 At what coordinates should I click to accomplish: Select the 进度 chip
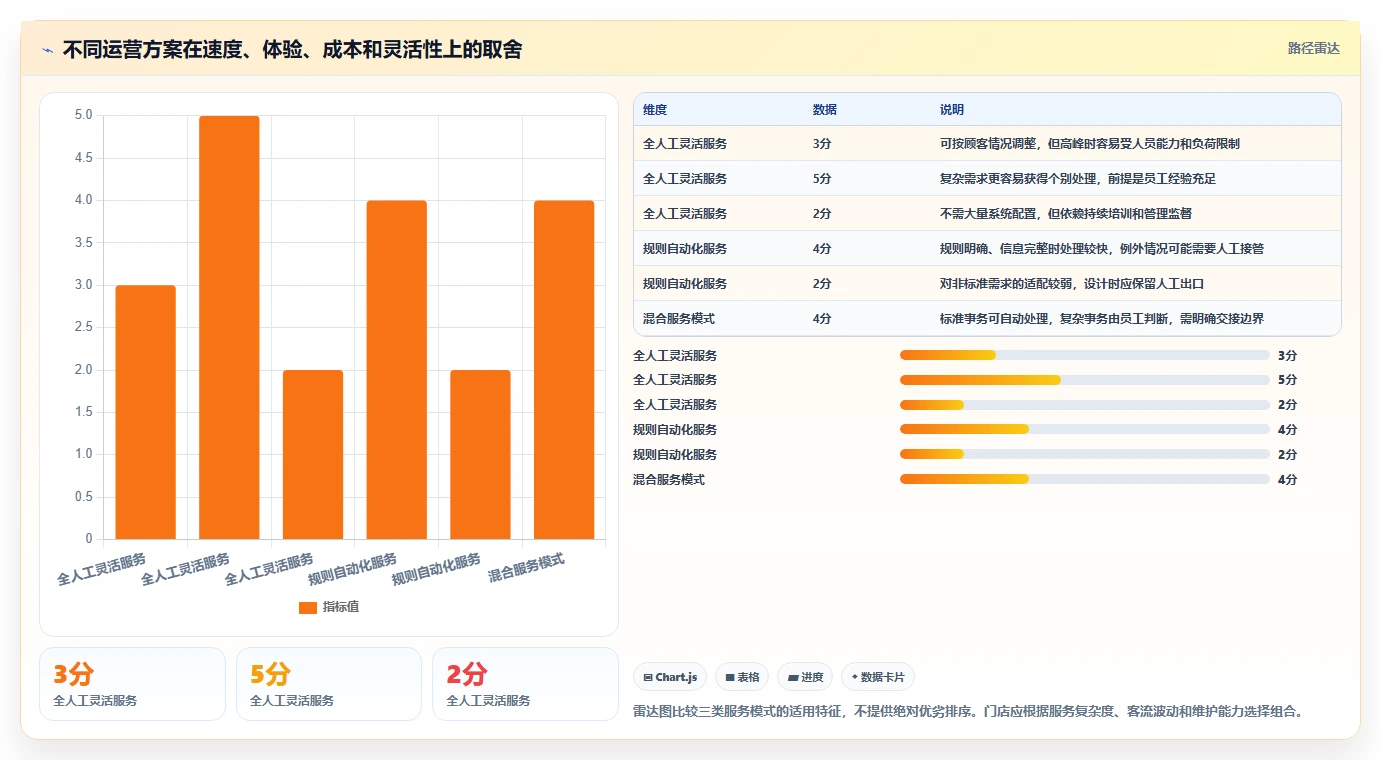pos(805,677)
